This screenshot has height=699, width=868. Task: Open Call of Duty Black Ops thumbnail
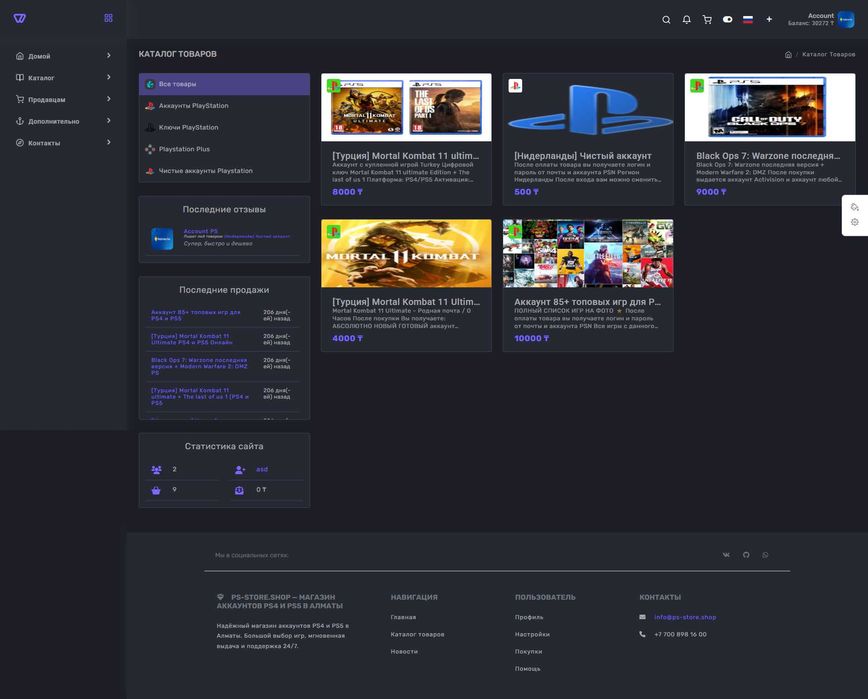(x=770, y=107)
